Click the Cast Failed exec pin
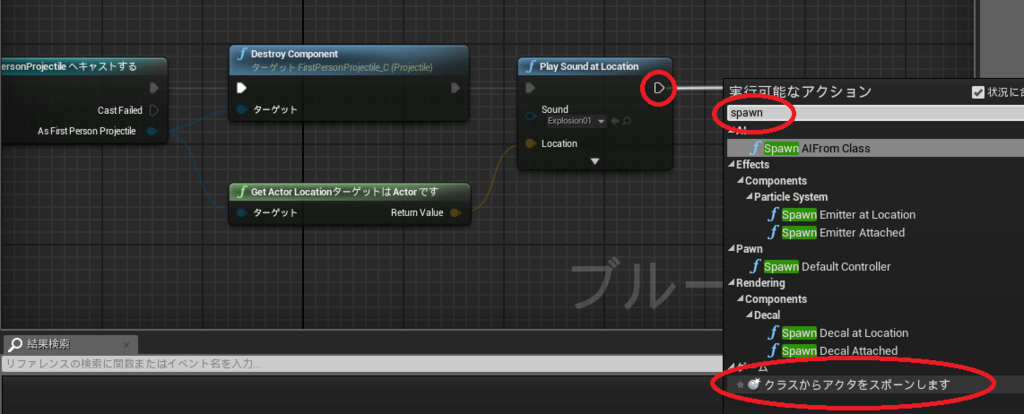Screen dimensions: 1024x414 click(x=154, y=110)
